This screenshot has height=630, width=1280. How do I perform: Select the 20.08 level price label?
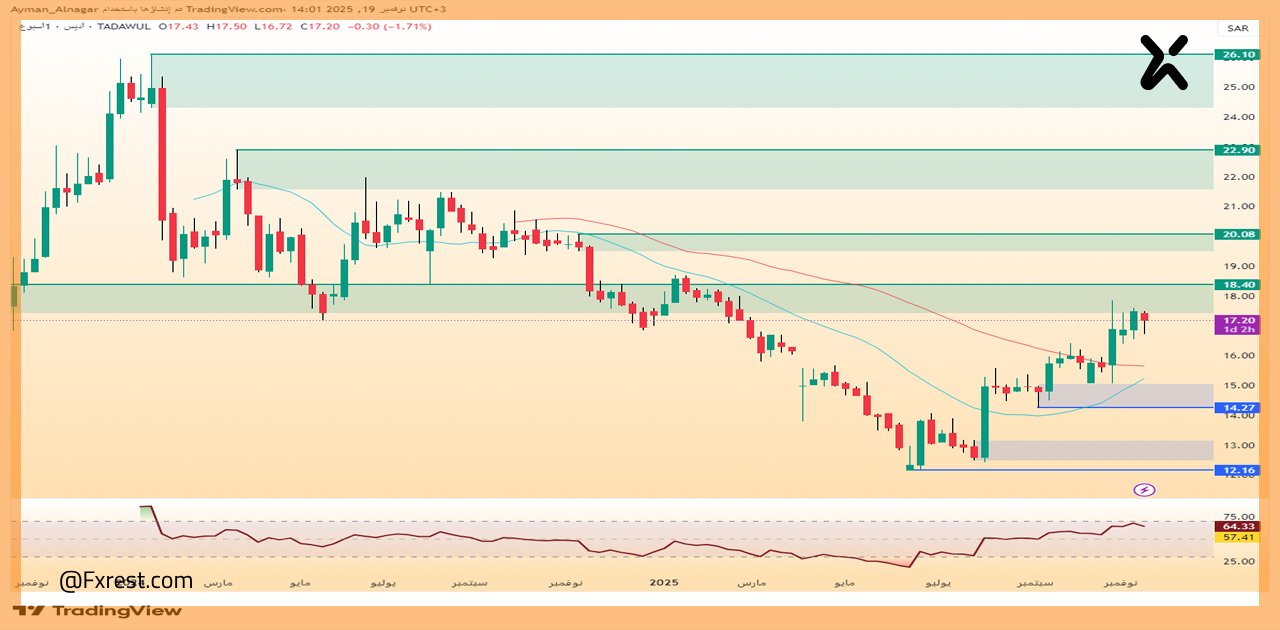pos(1235,234)
